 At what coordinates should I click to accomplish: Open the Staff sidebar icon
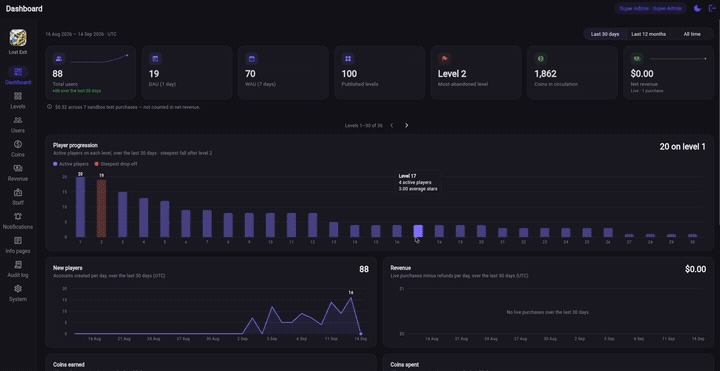pyautogui.click(x=18, y=192)
